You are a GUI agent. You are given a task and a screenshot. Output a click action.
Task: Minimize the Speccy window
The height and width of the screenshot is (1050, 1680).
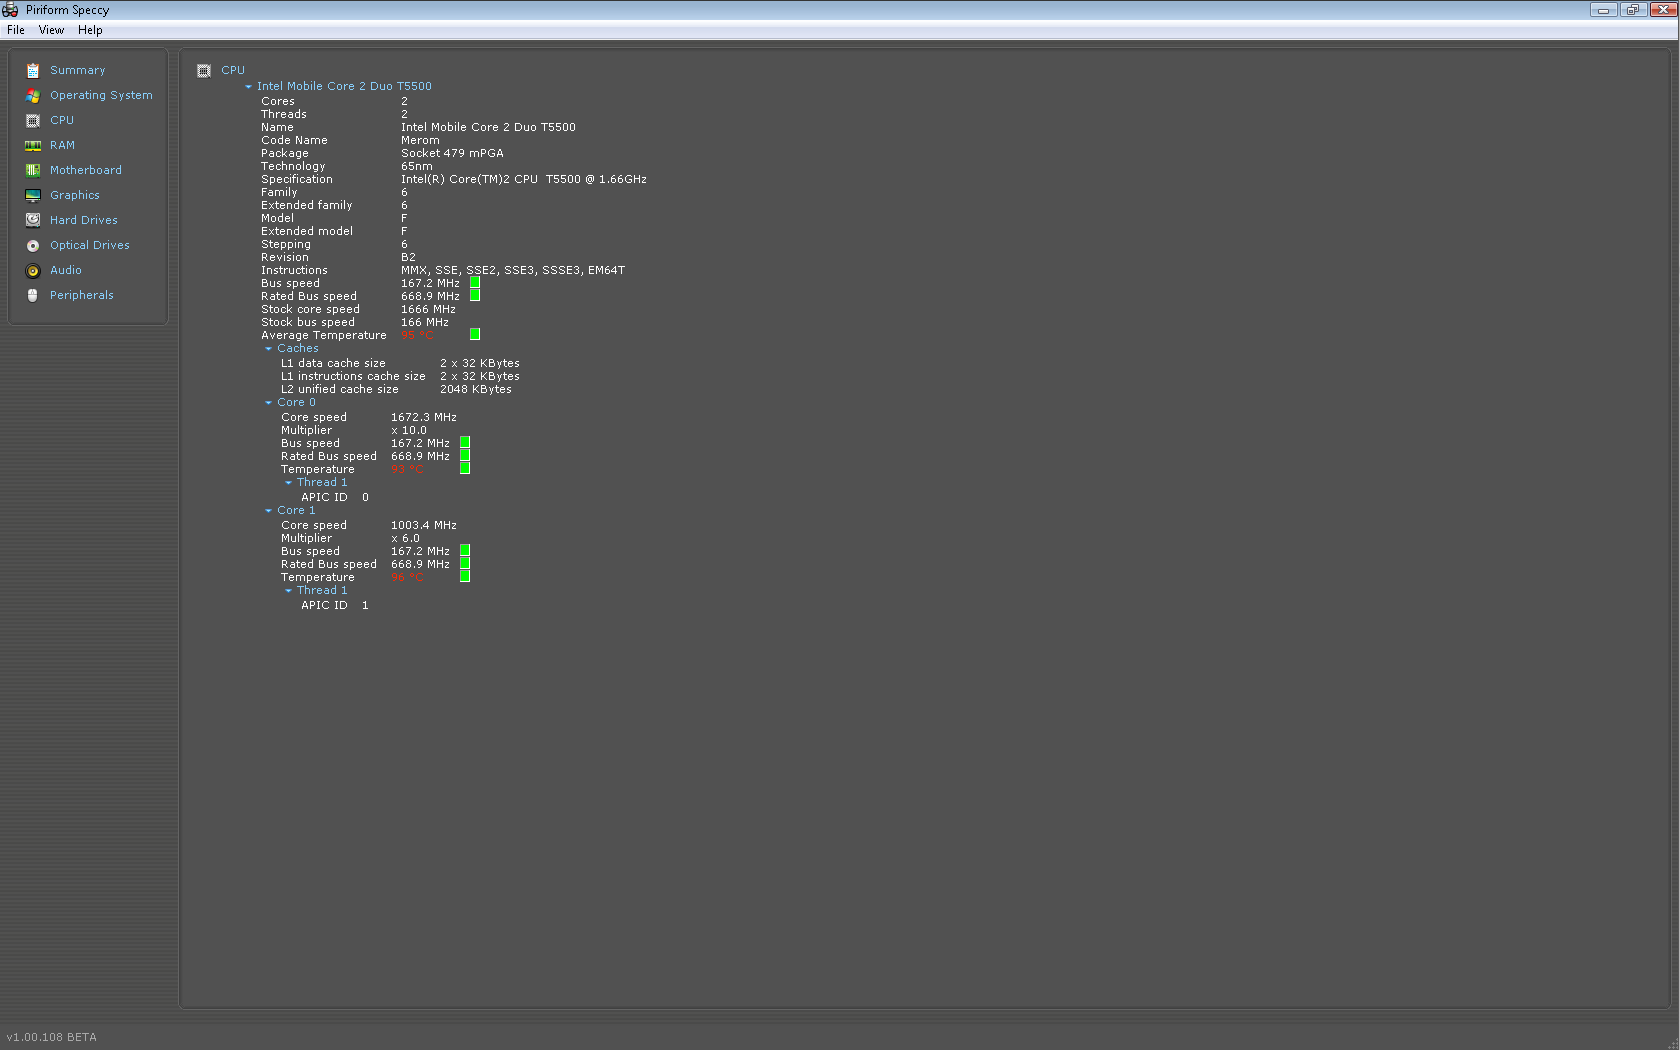pyautogui.click(x=1604, y=10)
